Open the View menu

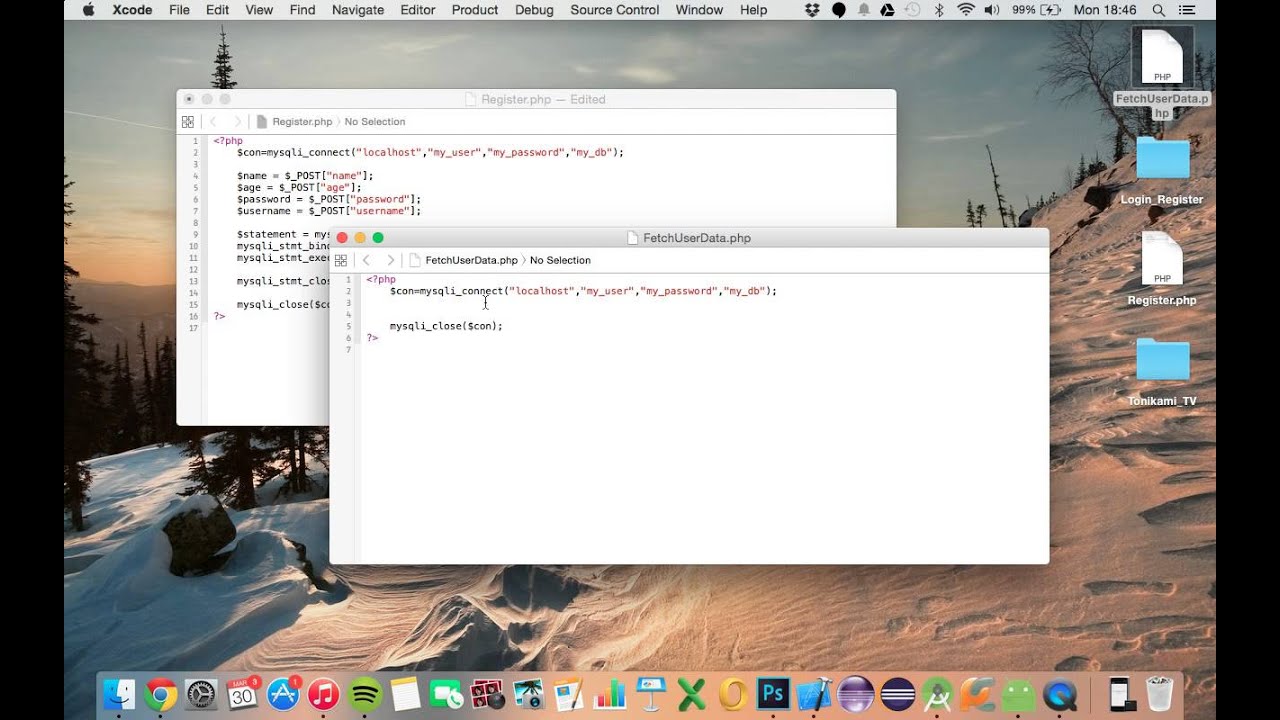pos(259,10)
